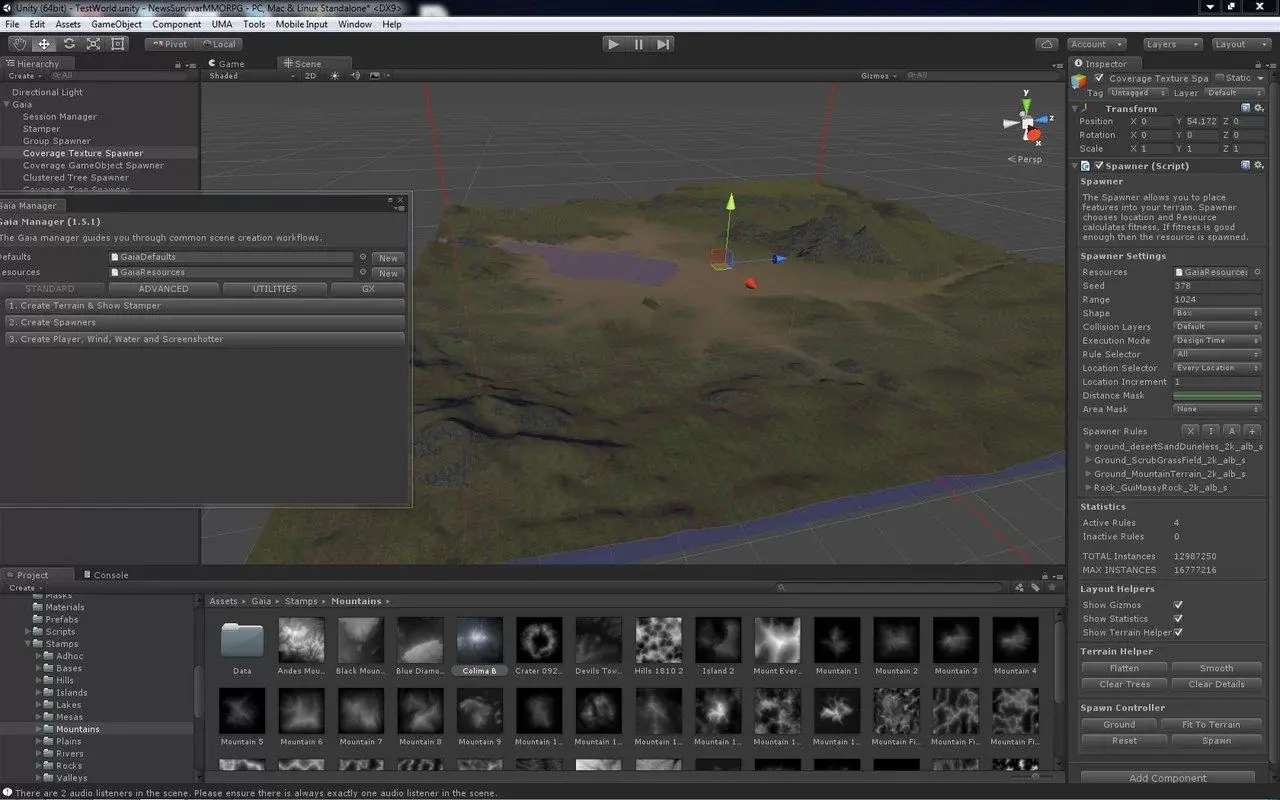Open the Shaded draw mode dropdown
This screenshot has height=800, width=1280.
point(251,76)
